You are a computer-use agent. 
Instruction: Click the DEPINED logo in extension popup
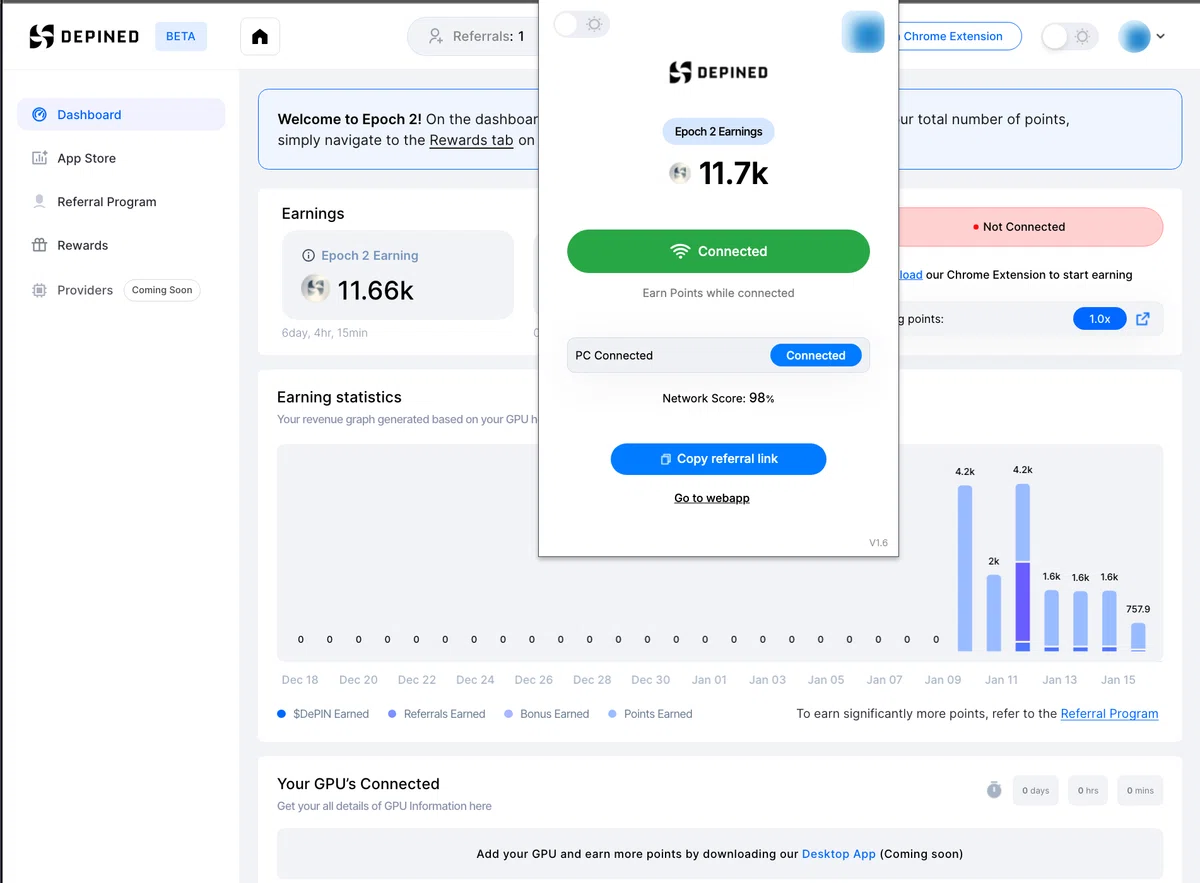tap(718, 72)
